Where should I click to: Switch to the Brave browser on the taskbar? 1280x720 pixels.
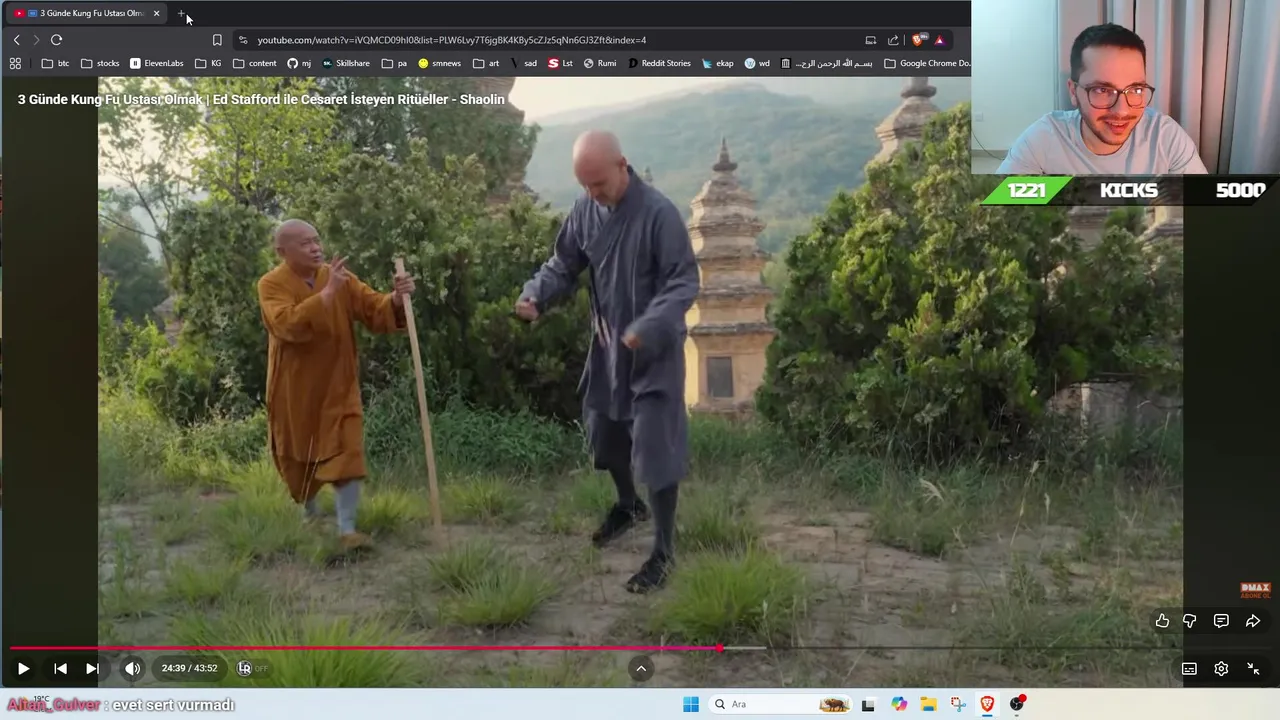pos(987,704)
